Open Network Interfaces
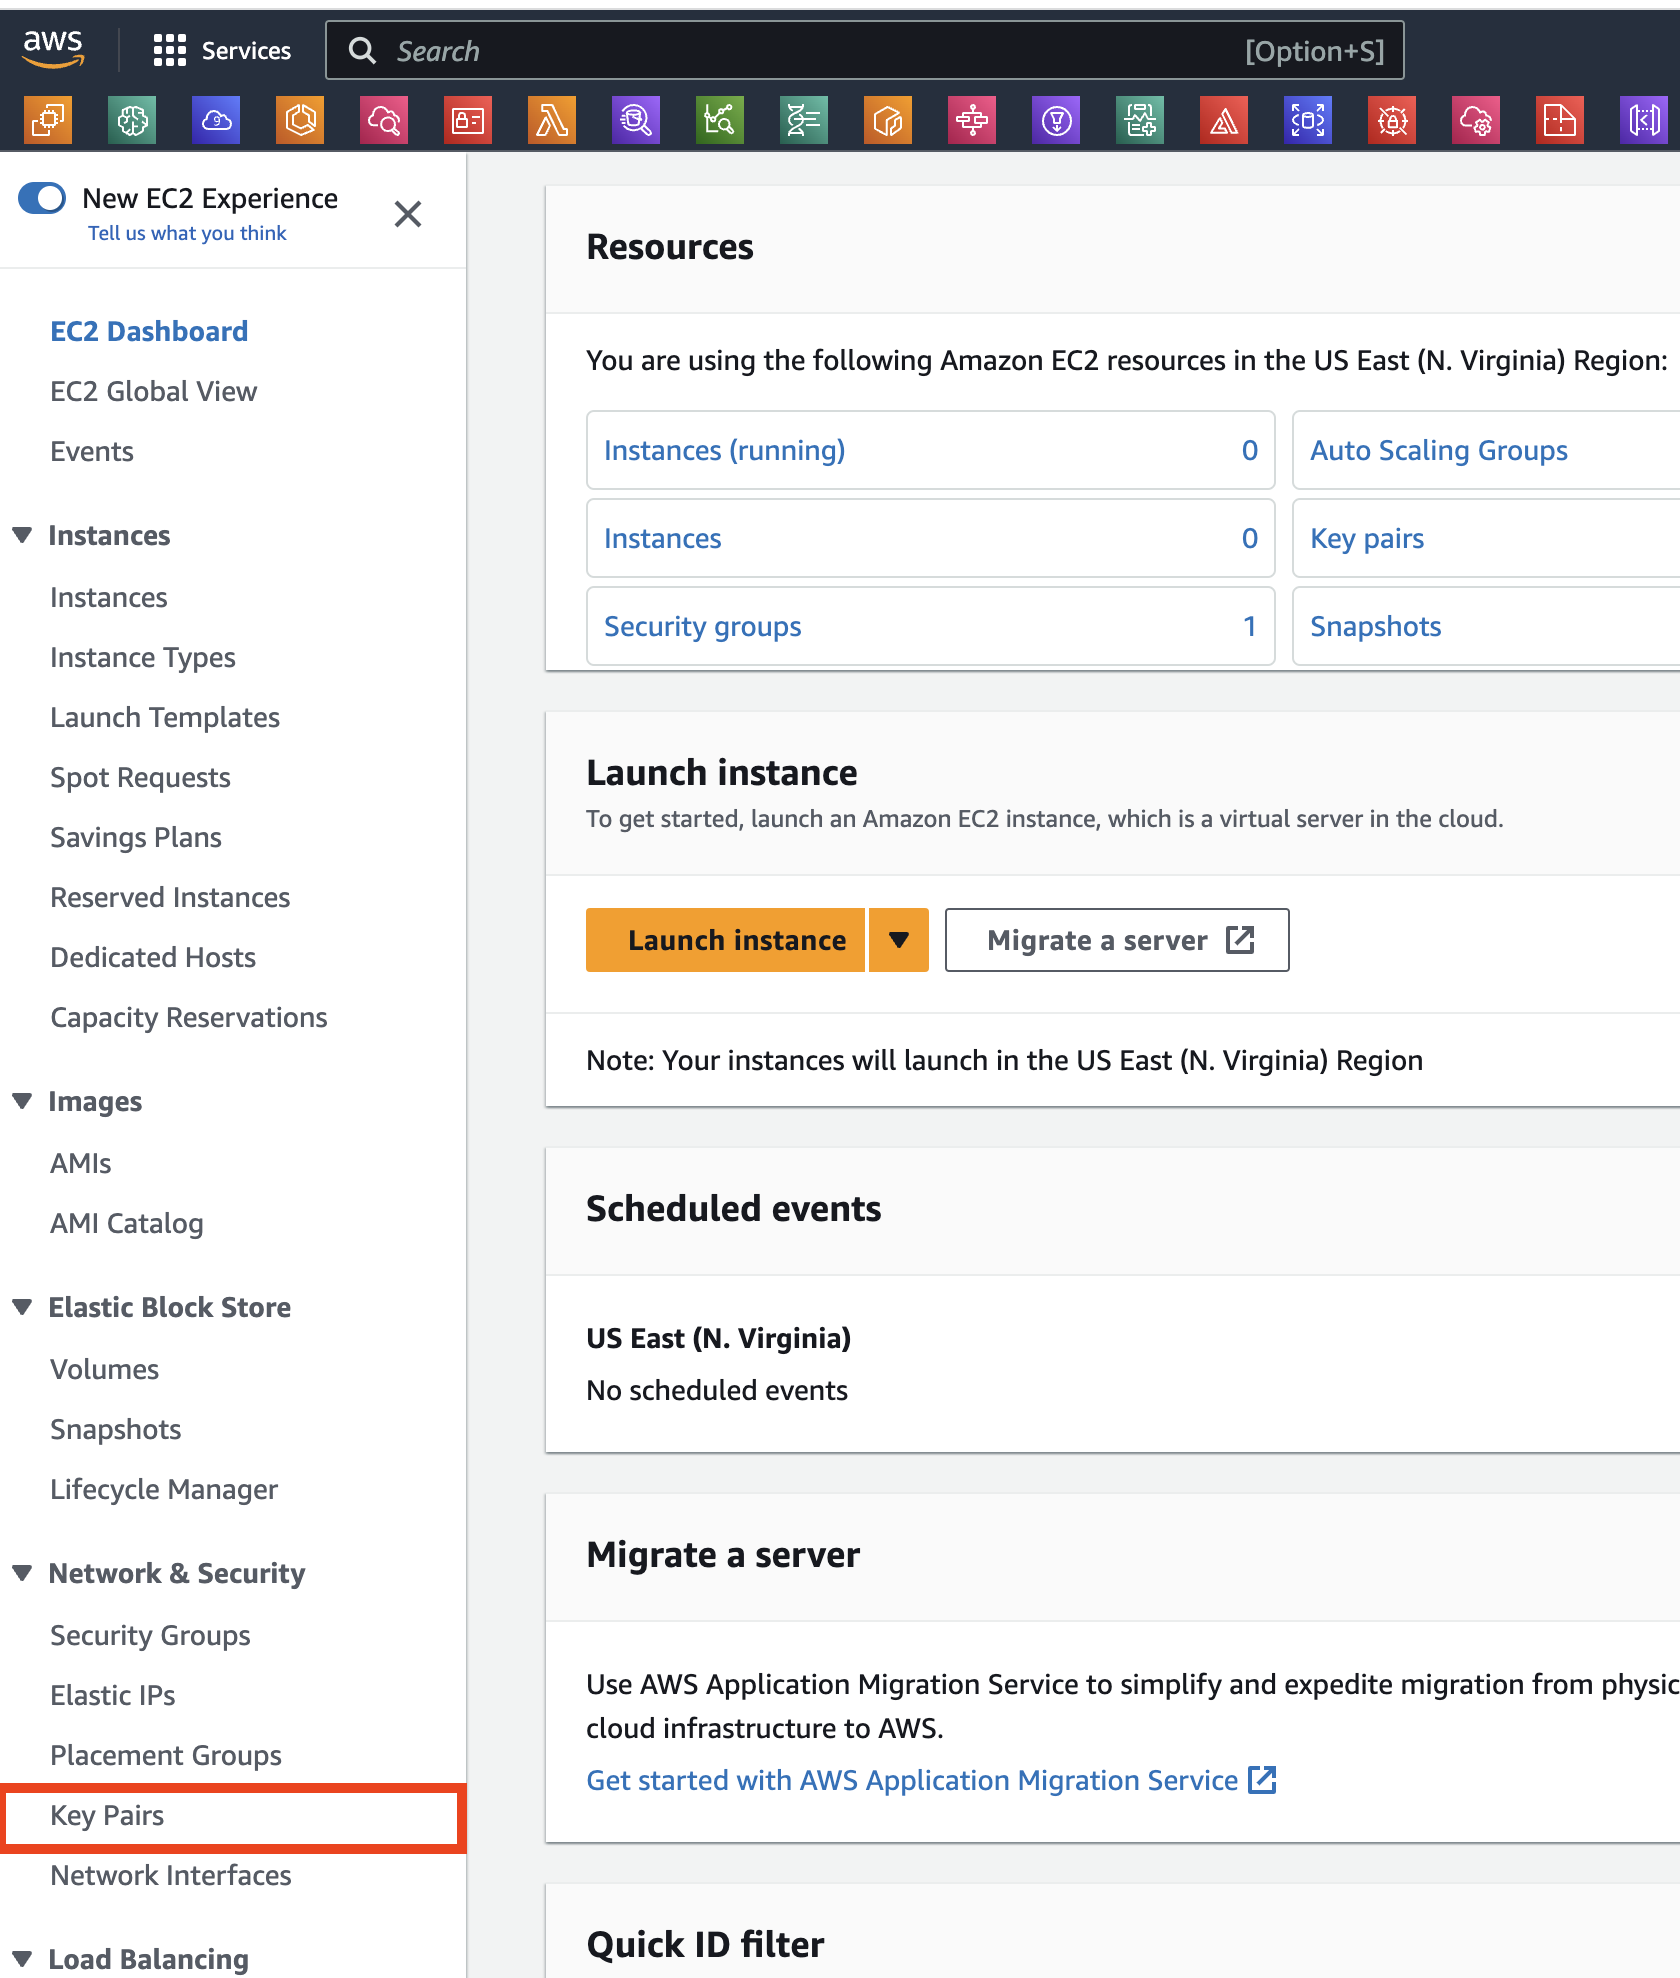Screen dimensions: 1680x1978 (171, 1875)
